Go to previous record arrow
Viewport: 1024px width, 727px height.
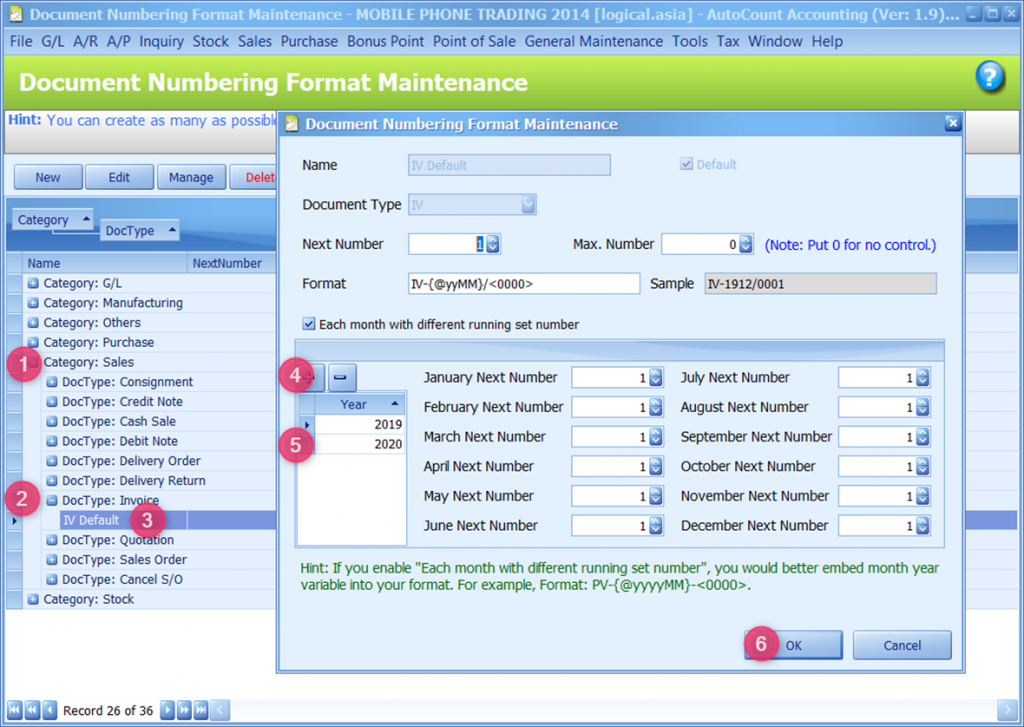[x=50, y=710]
